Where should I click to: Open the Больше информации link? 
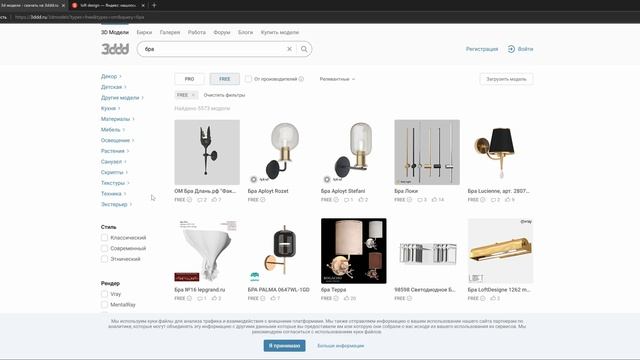click(340, 346)
